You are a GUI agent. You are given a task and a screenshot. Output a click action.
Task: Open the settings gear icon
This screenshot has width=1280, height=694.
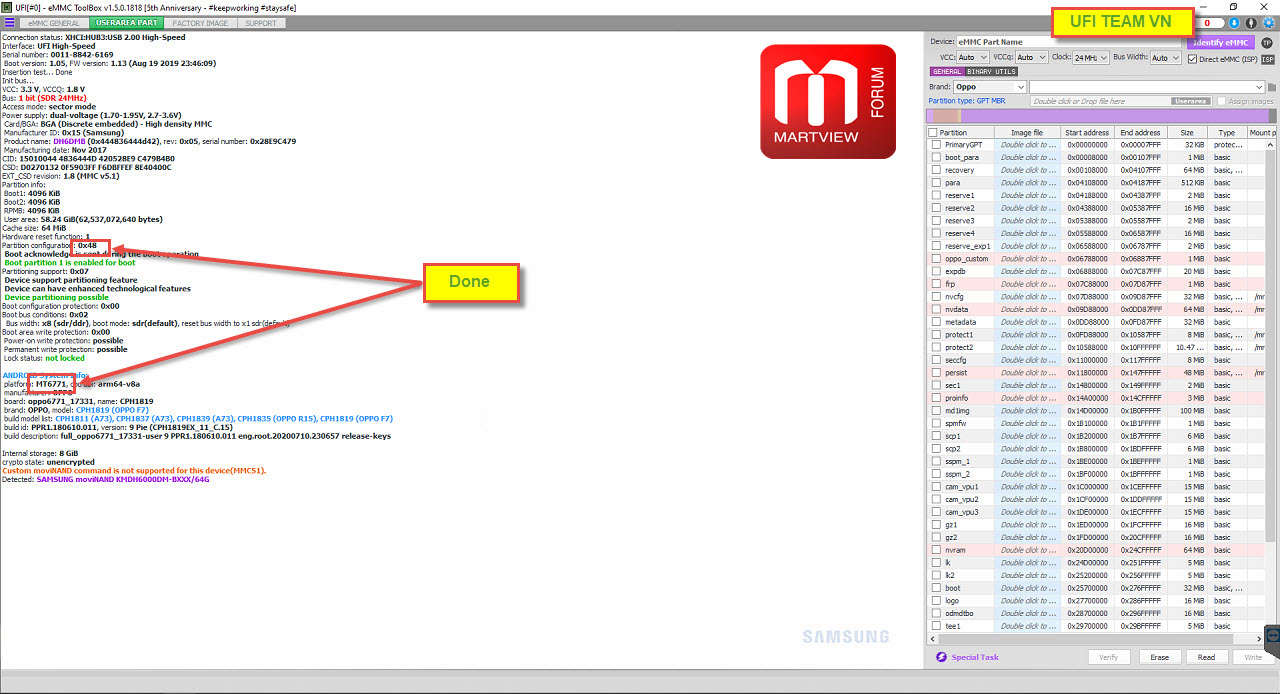(x=1267, y=22)
